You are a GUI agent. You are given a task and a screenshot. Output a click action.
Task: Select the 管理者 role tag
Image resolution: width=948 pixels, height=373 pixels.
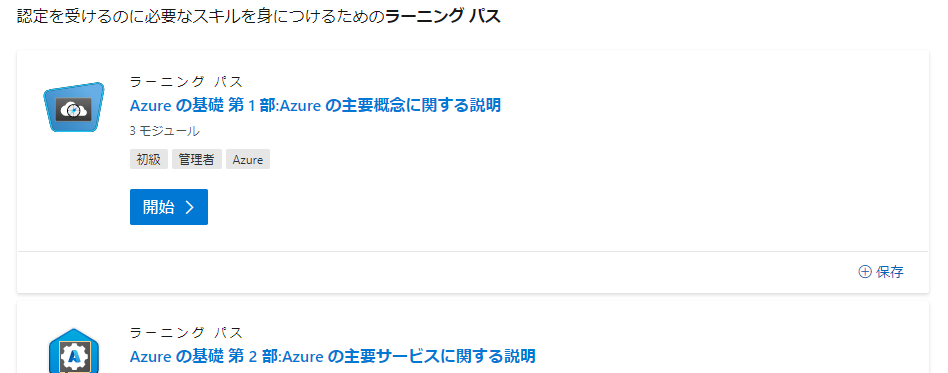[196, 159]
